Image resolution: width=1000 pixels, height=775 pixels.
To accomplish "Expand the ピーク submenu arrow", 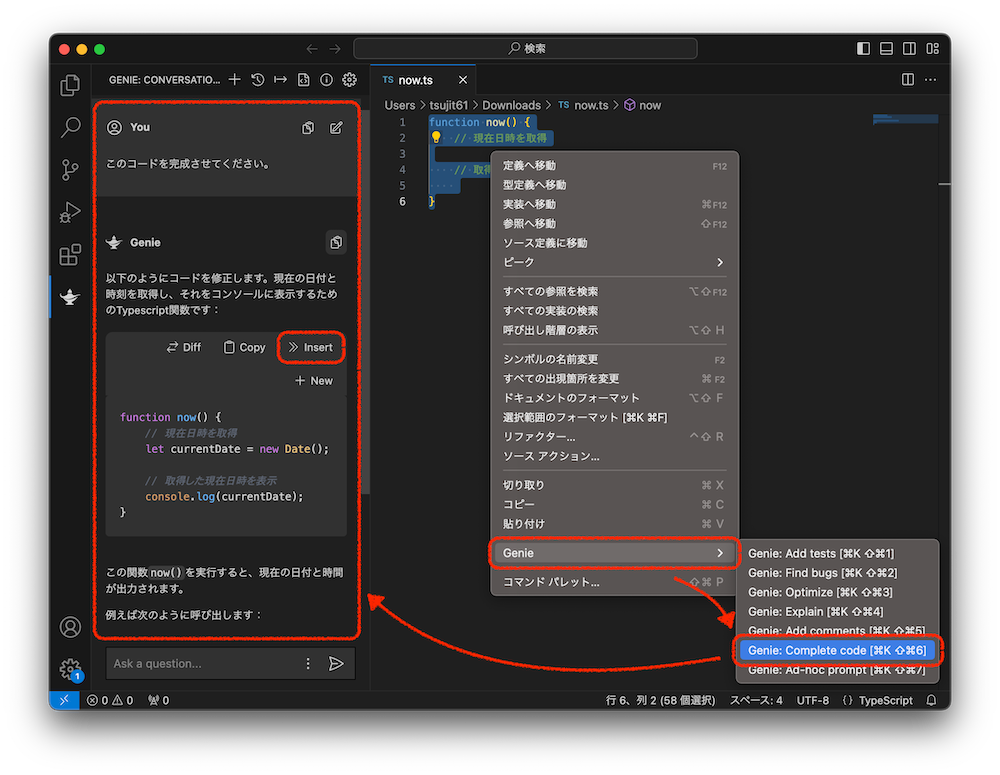I will pos(719,262).
